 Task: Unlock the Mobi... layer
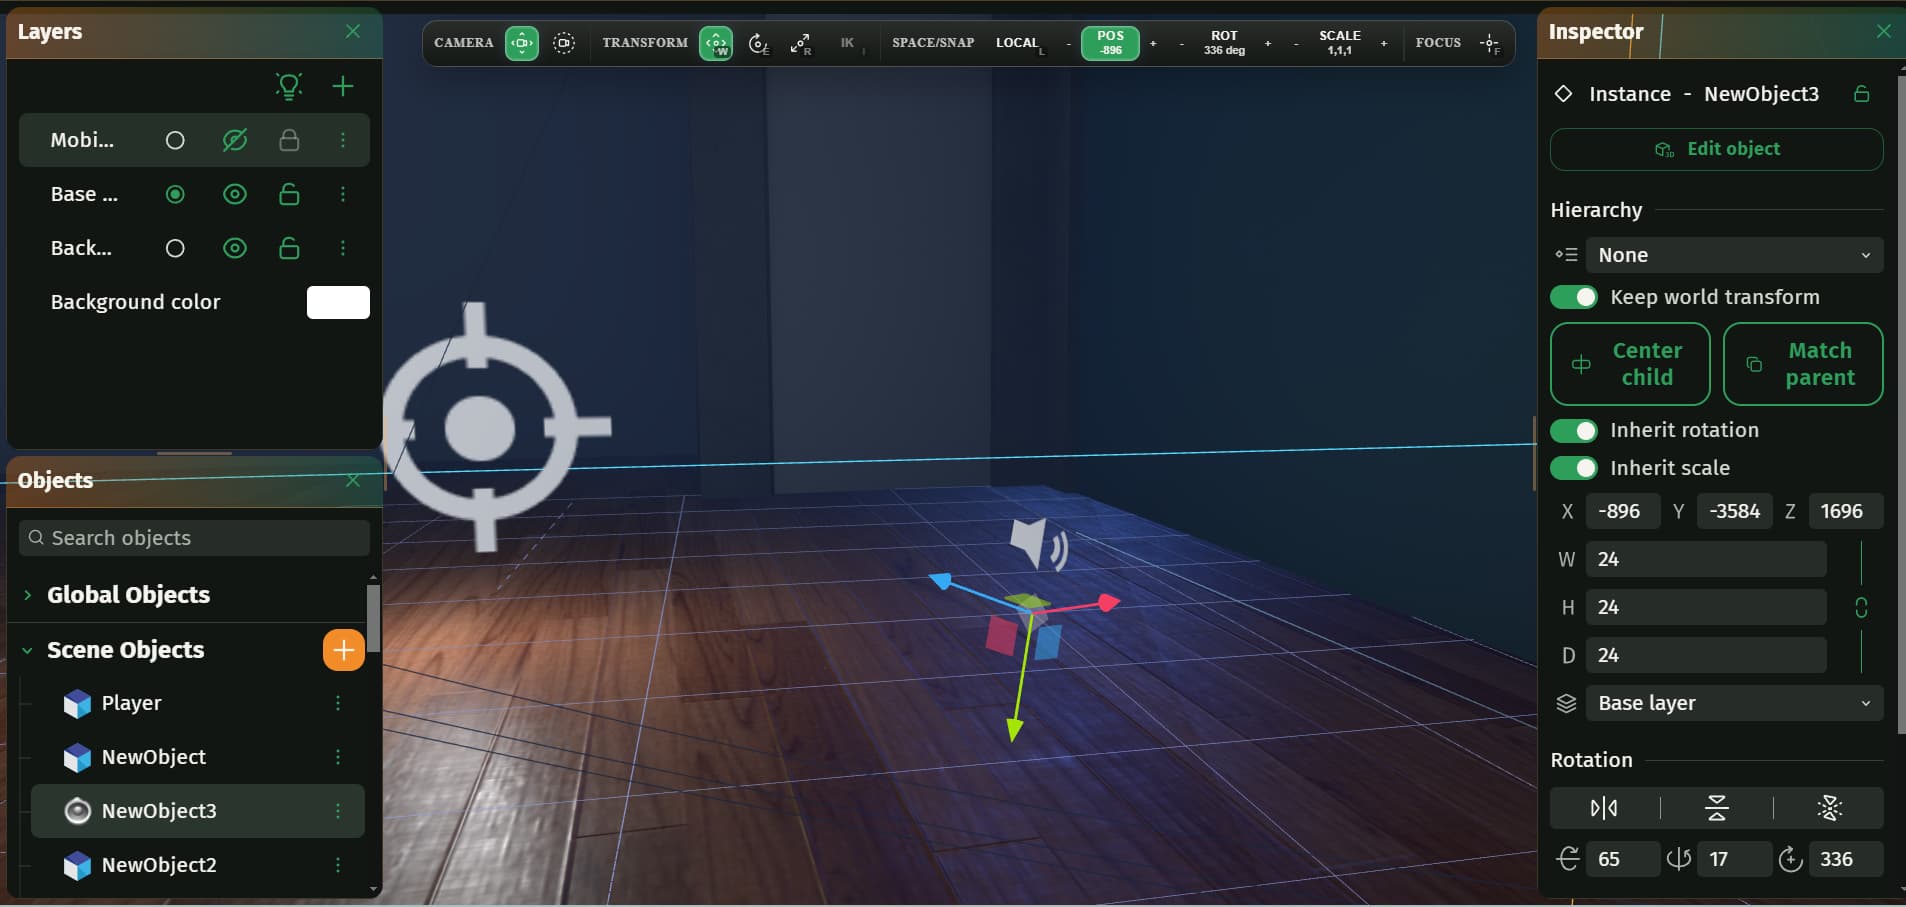click(289, 140)
